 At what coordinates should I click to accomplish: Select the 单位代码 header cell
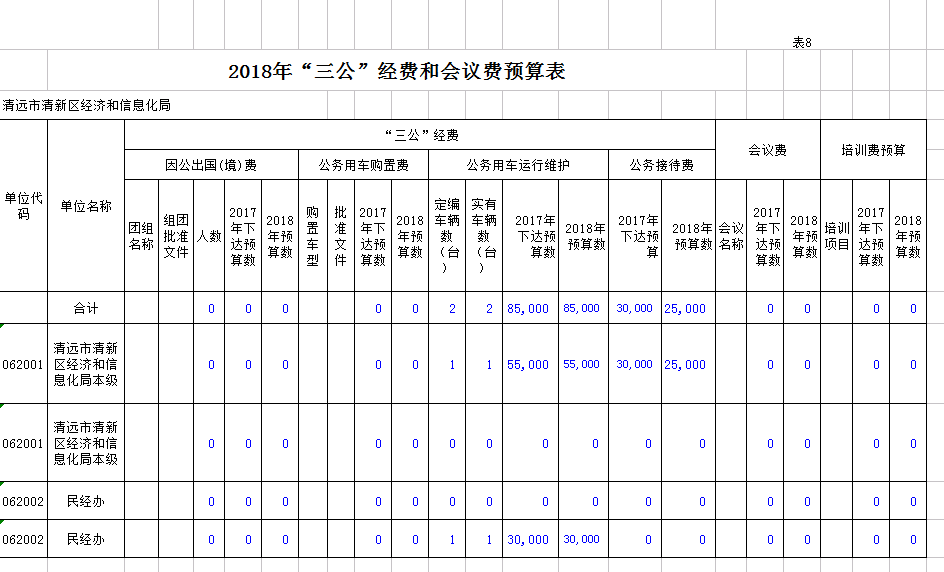[x=23, y=206]
